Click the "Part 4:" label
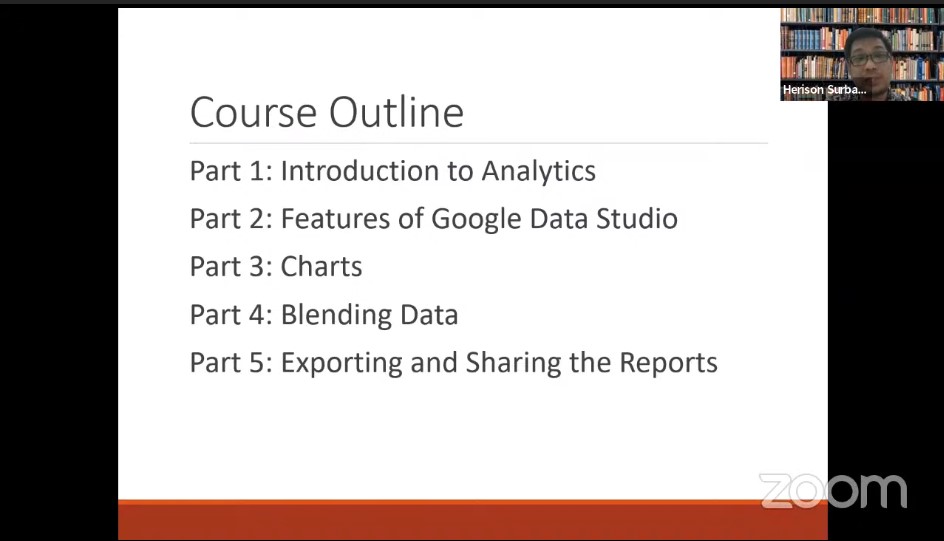This screenshot has height=541, width=944. [232, 315]
